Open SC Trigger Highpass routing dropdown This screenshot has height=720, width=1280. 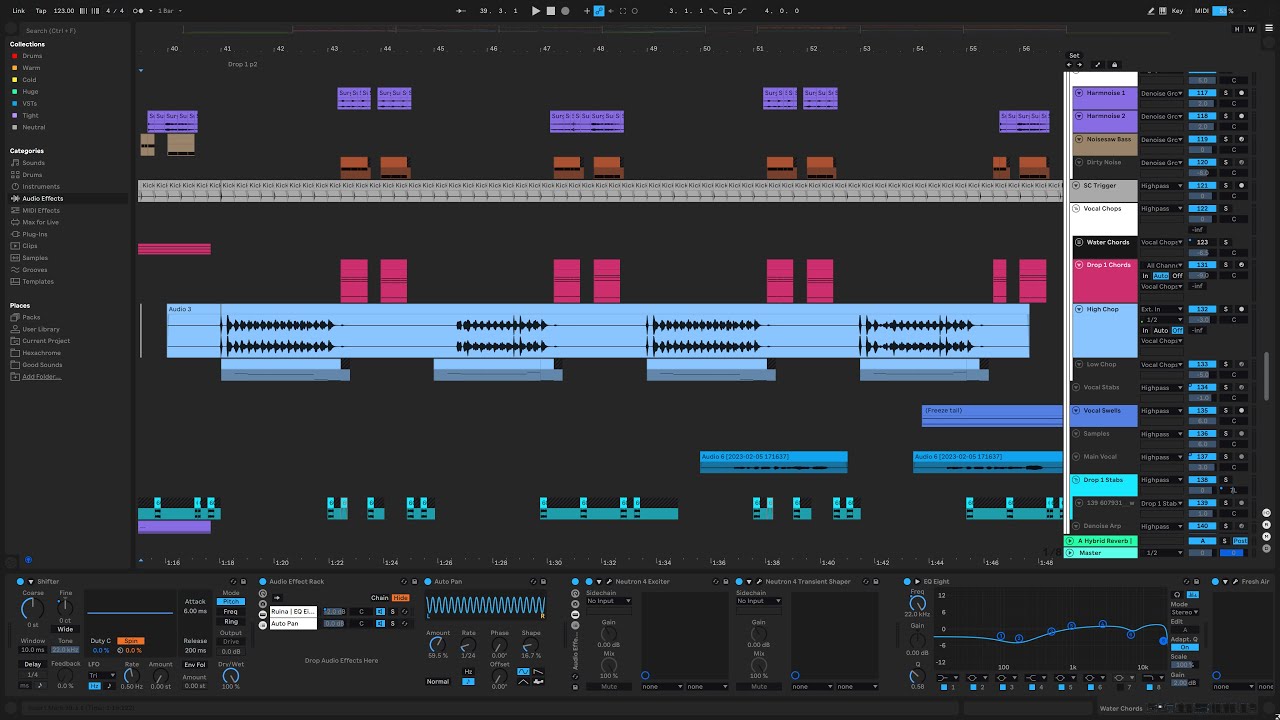click(1161, 186)
